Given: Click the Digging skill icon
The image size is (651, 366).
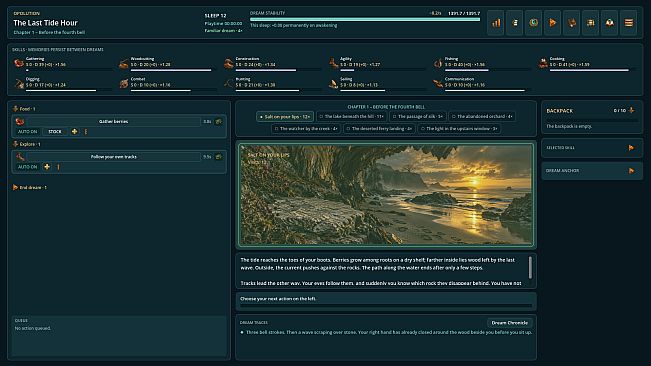Looking at the screenshot, I should [x=19, y=83].
